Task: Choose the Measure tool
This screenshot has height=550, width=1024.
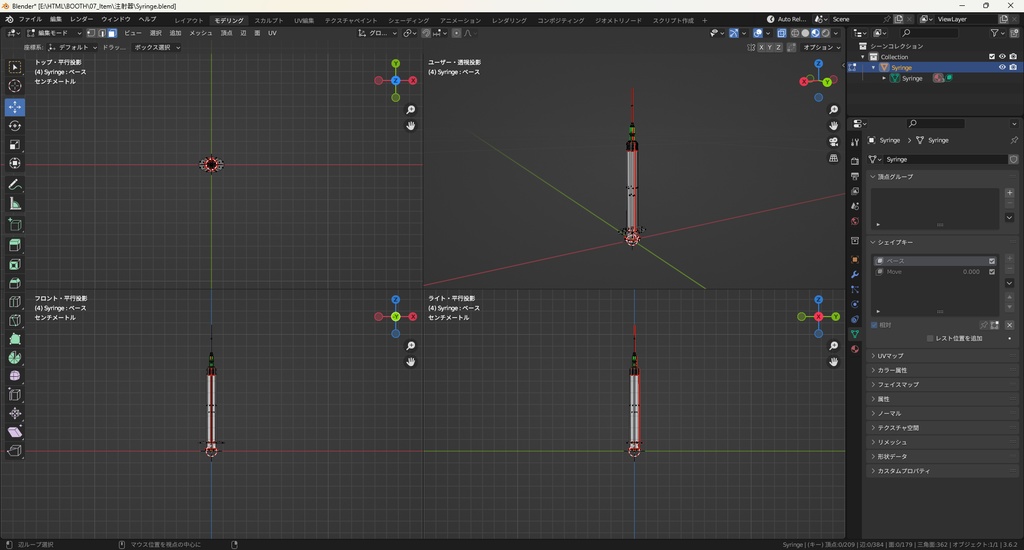Action: coord(15,203)
